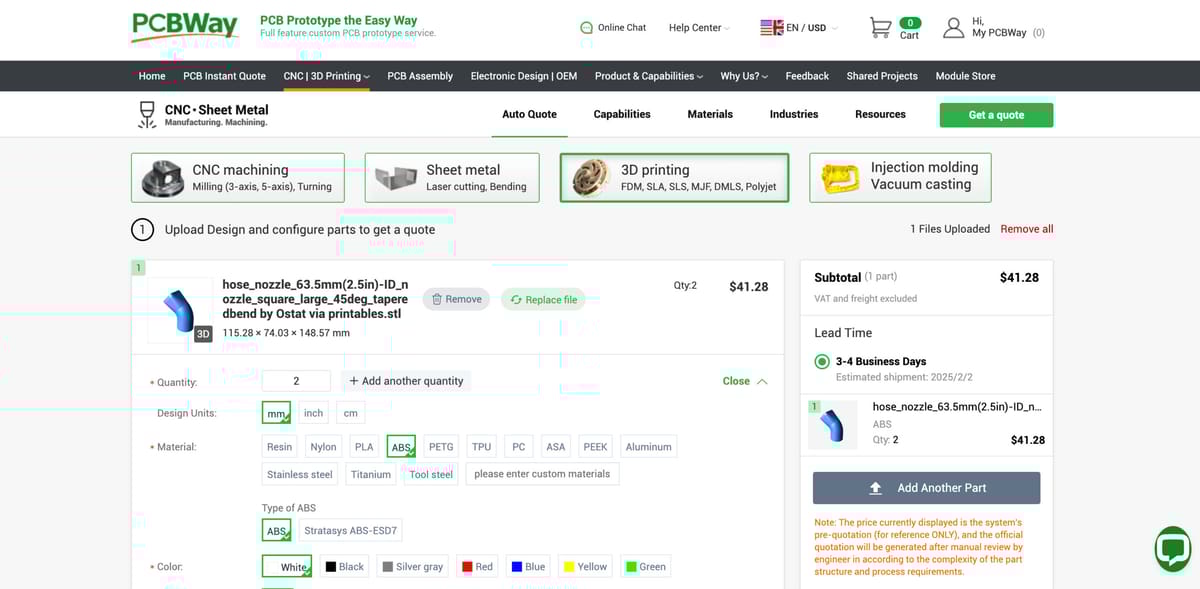Expand the Help Center dropdown

coord(699,28)
